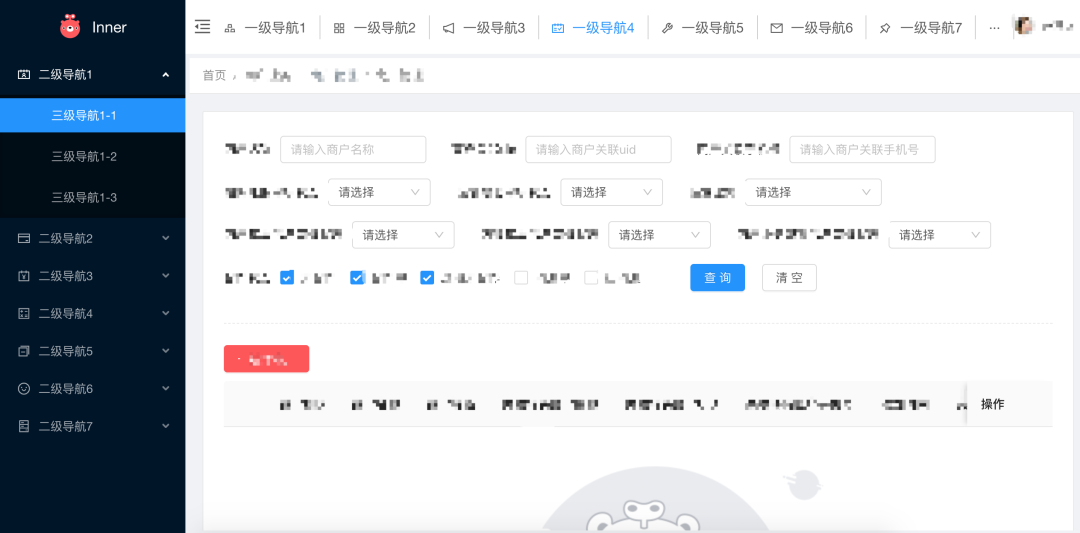
Task: Click the Inner brand name text
Action: click(110, 28)
